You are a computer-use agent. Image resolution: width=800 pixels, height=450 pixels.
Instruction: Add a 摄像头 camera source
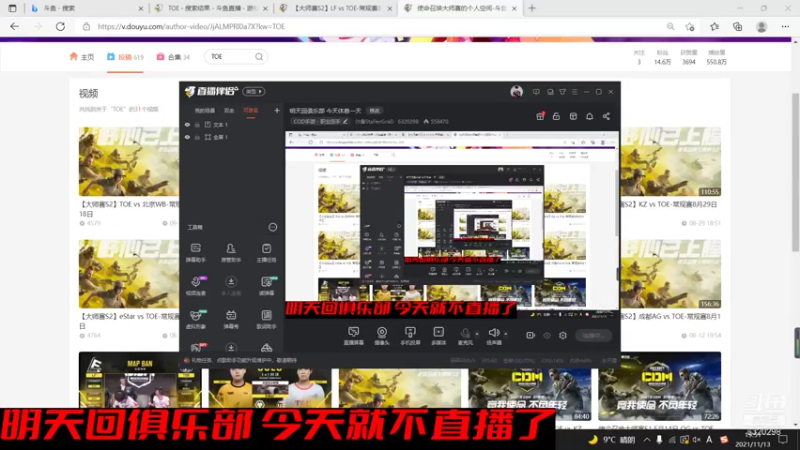click(382, 336)
